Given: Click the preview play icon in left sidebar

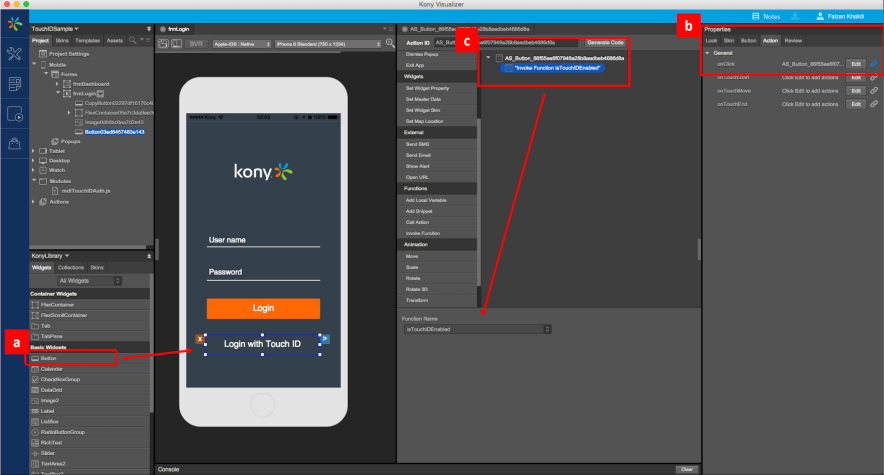Looking at the screenshot, I should point(15,114).
